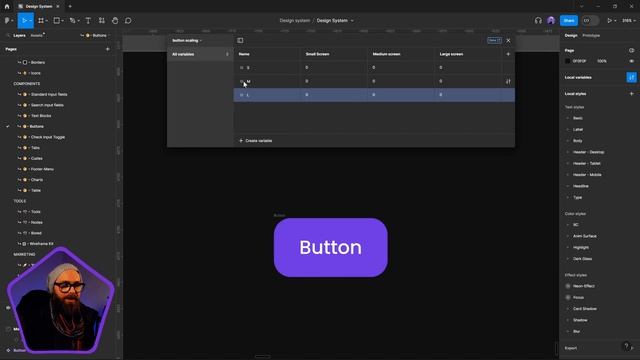The image size is (640, 360).
Task: Select variable row S
Action: click(374, 67)
